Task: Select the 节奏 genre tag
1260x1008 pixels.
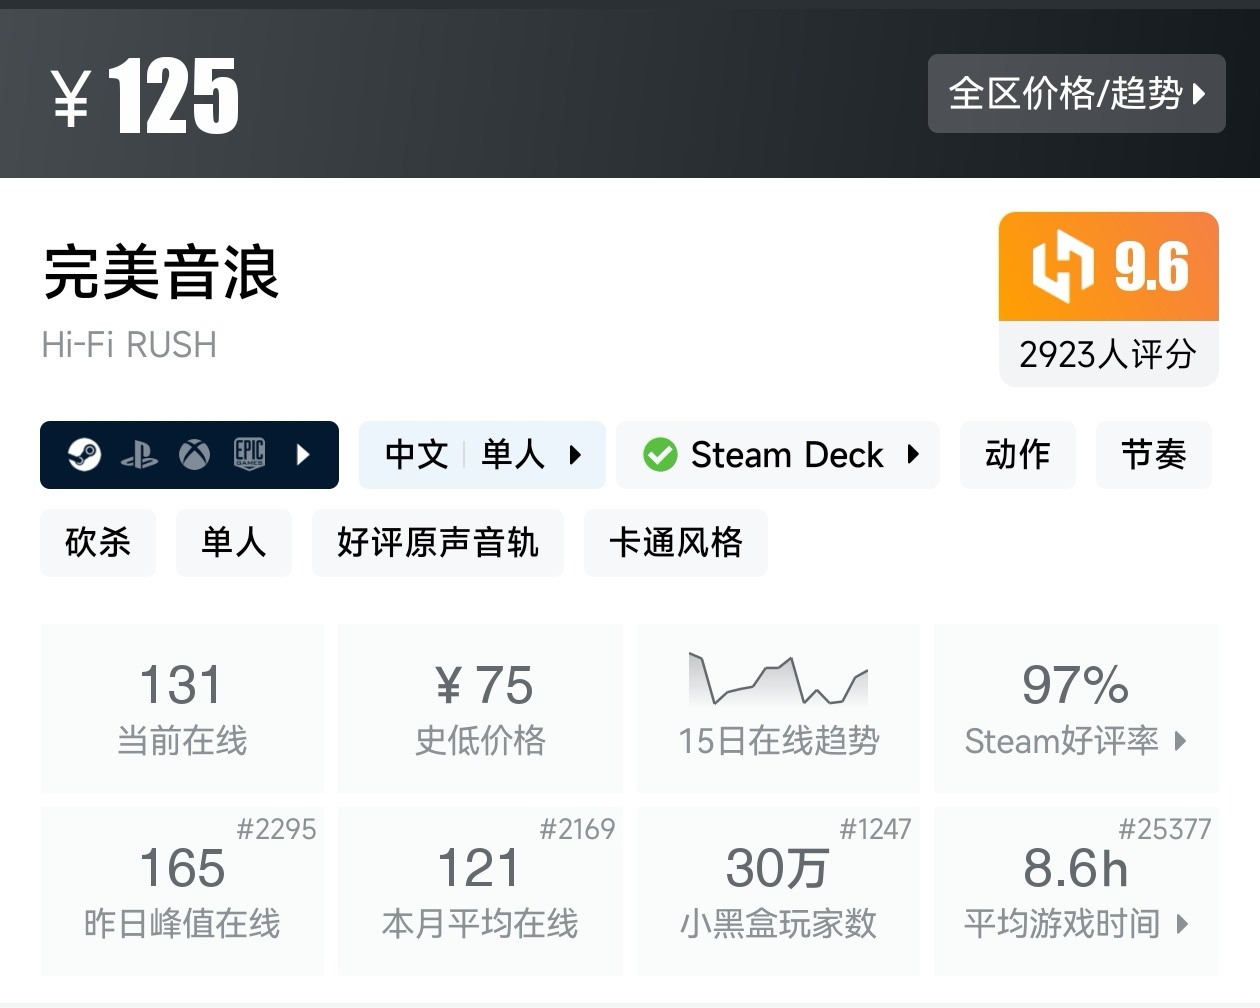Action: click(x=1154, y=455)
